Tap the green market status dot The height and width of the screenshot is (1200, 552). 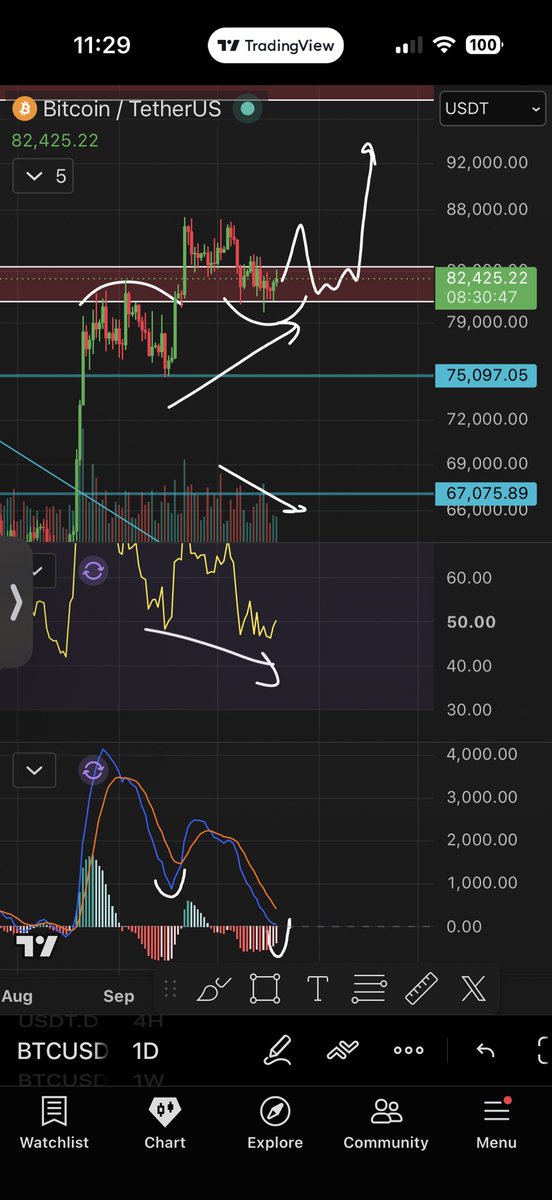coord(247,108)
